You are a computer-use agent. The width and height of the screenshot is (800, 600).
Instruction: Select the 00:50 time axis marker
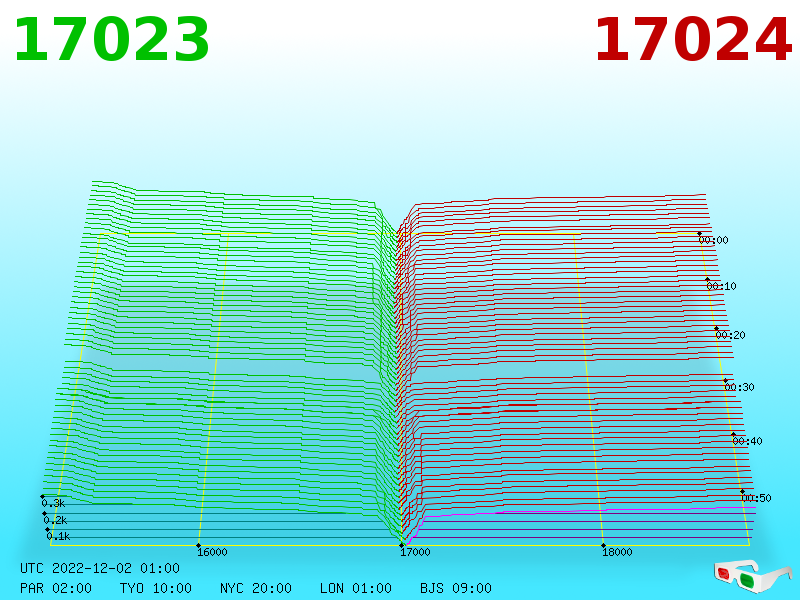756,498
